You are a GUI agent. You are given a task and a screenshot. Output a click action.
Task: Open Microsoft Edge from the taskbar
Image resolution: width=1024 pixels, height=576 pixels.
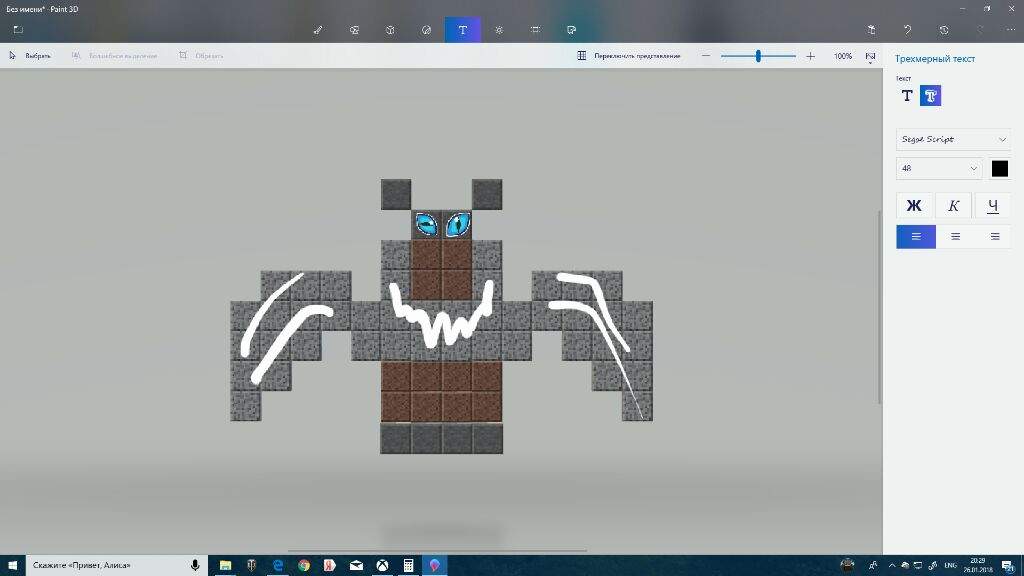[278, 566]
